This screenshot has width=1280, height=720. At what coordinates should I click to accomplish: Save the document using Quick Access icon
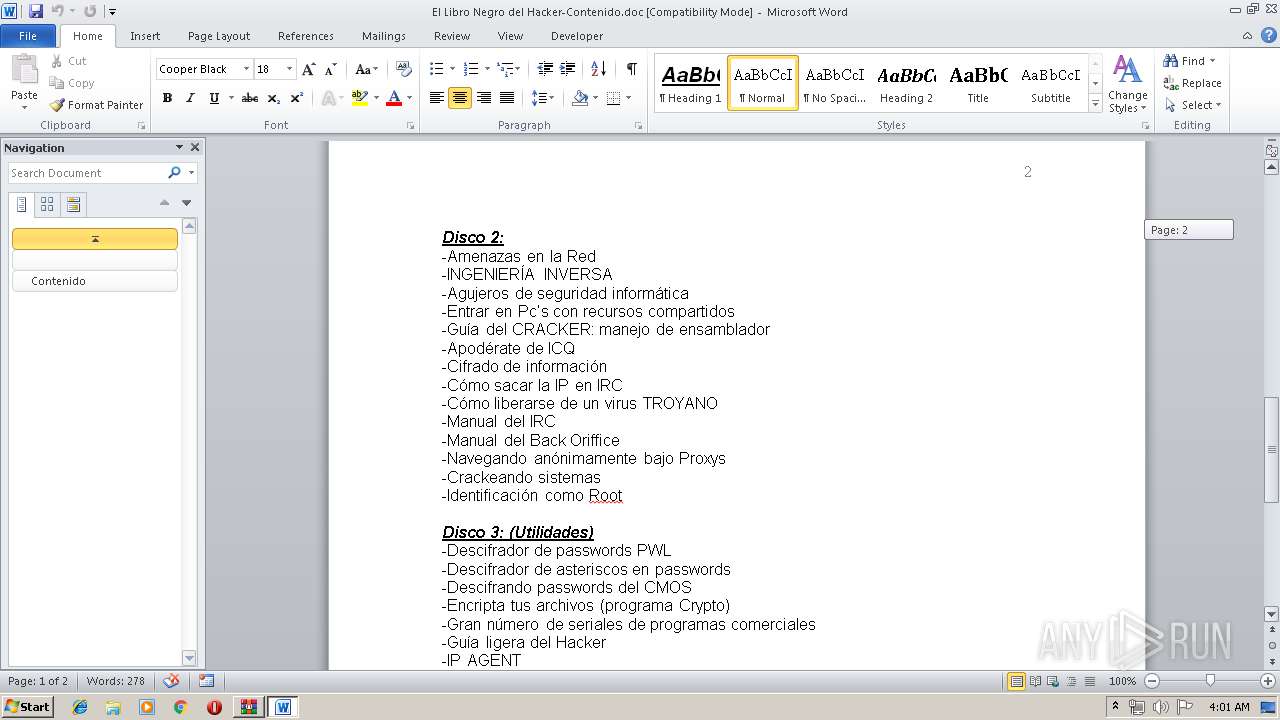[36, 11]
